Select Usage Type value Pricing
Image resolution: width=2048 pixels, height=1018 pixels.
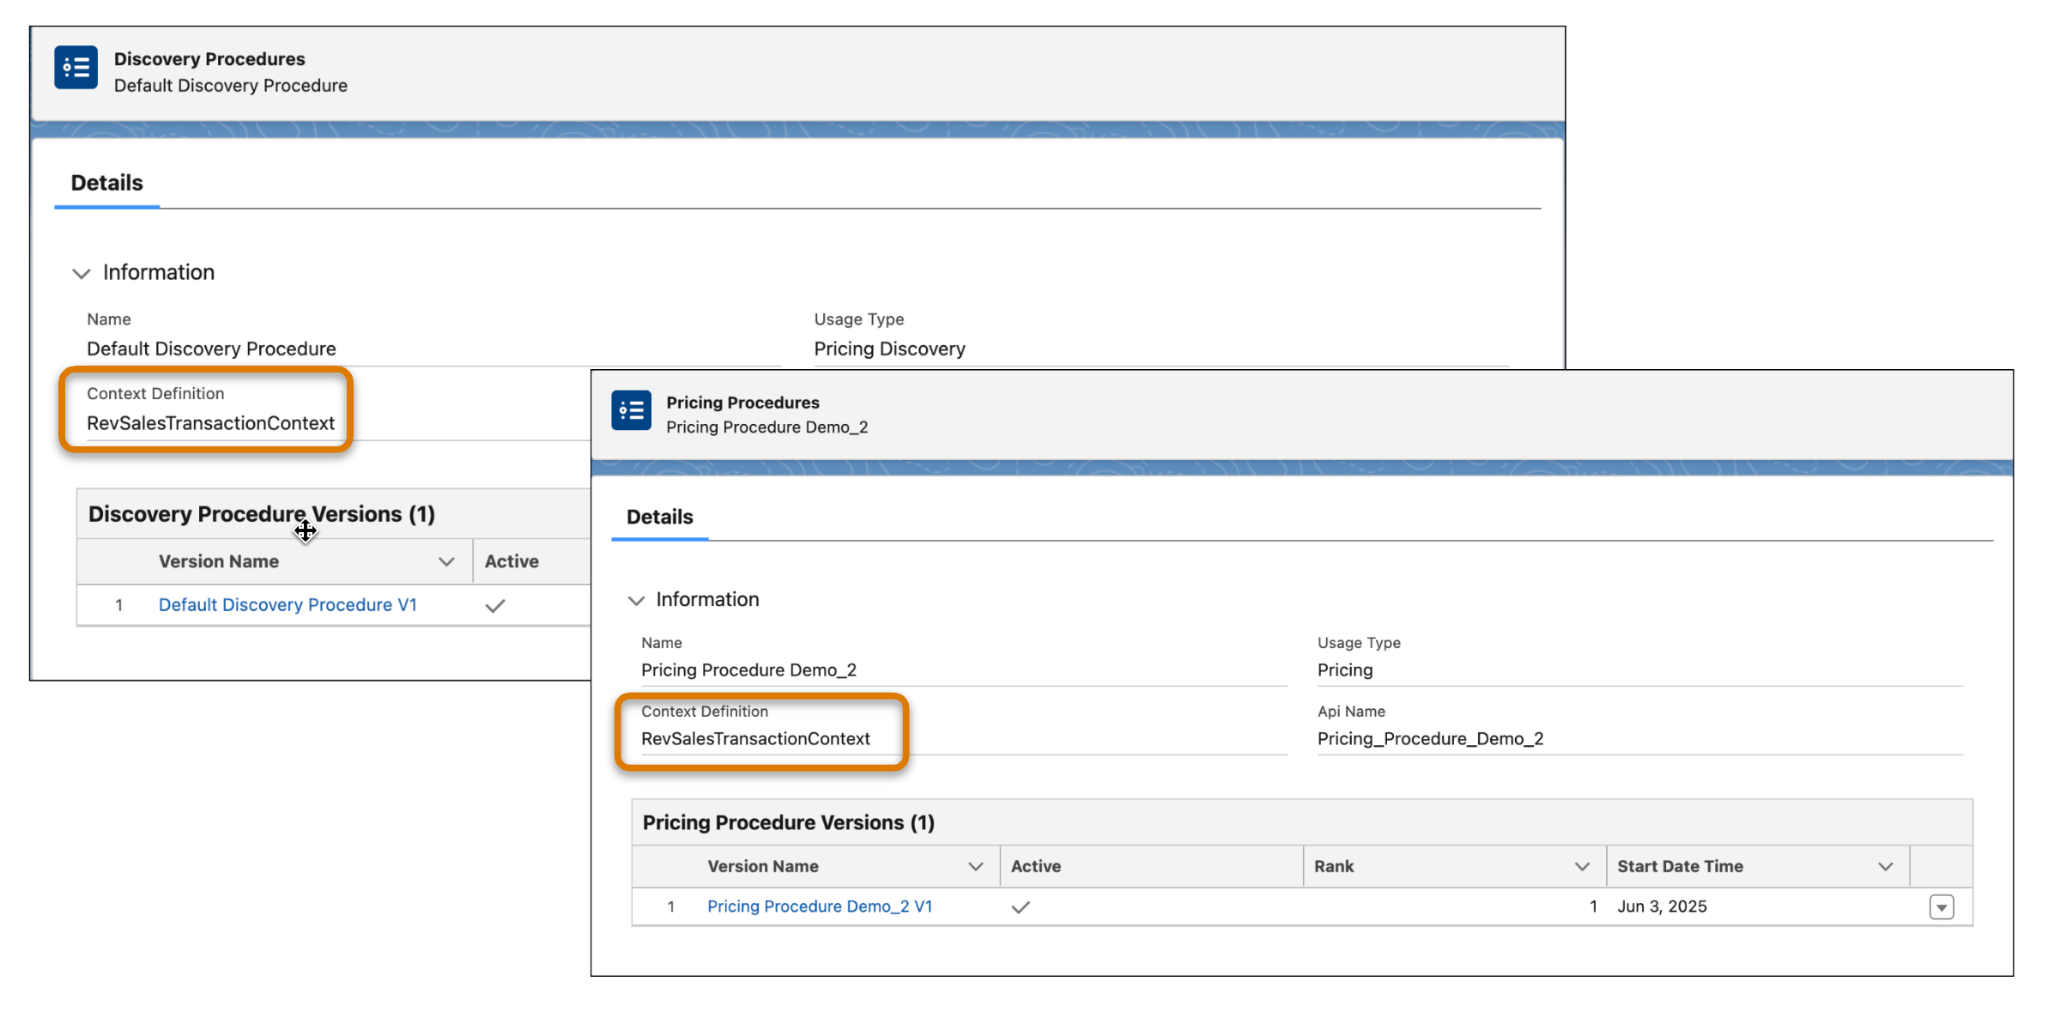coord(1345,670)
